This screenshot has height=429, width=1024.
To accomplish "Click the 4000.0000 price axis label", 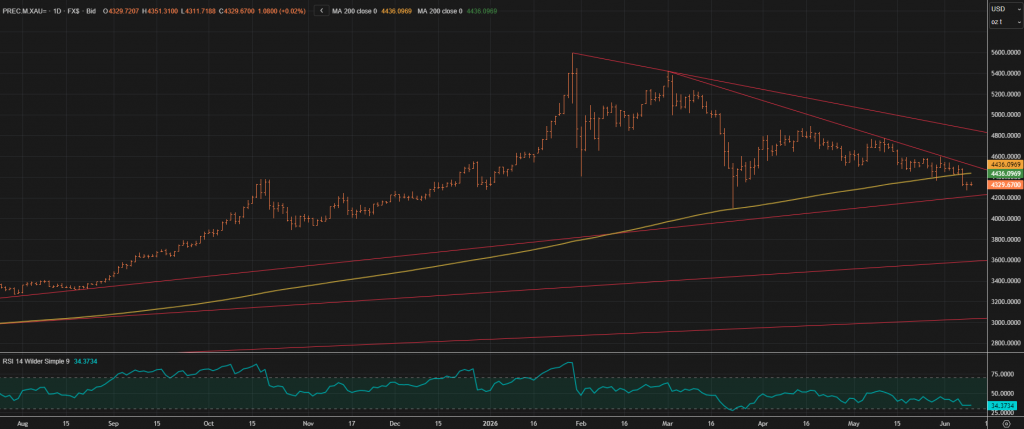I will point(1006,219).
